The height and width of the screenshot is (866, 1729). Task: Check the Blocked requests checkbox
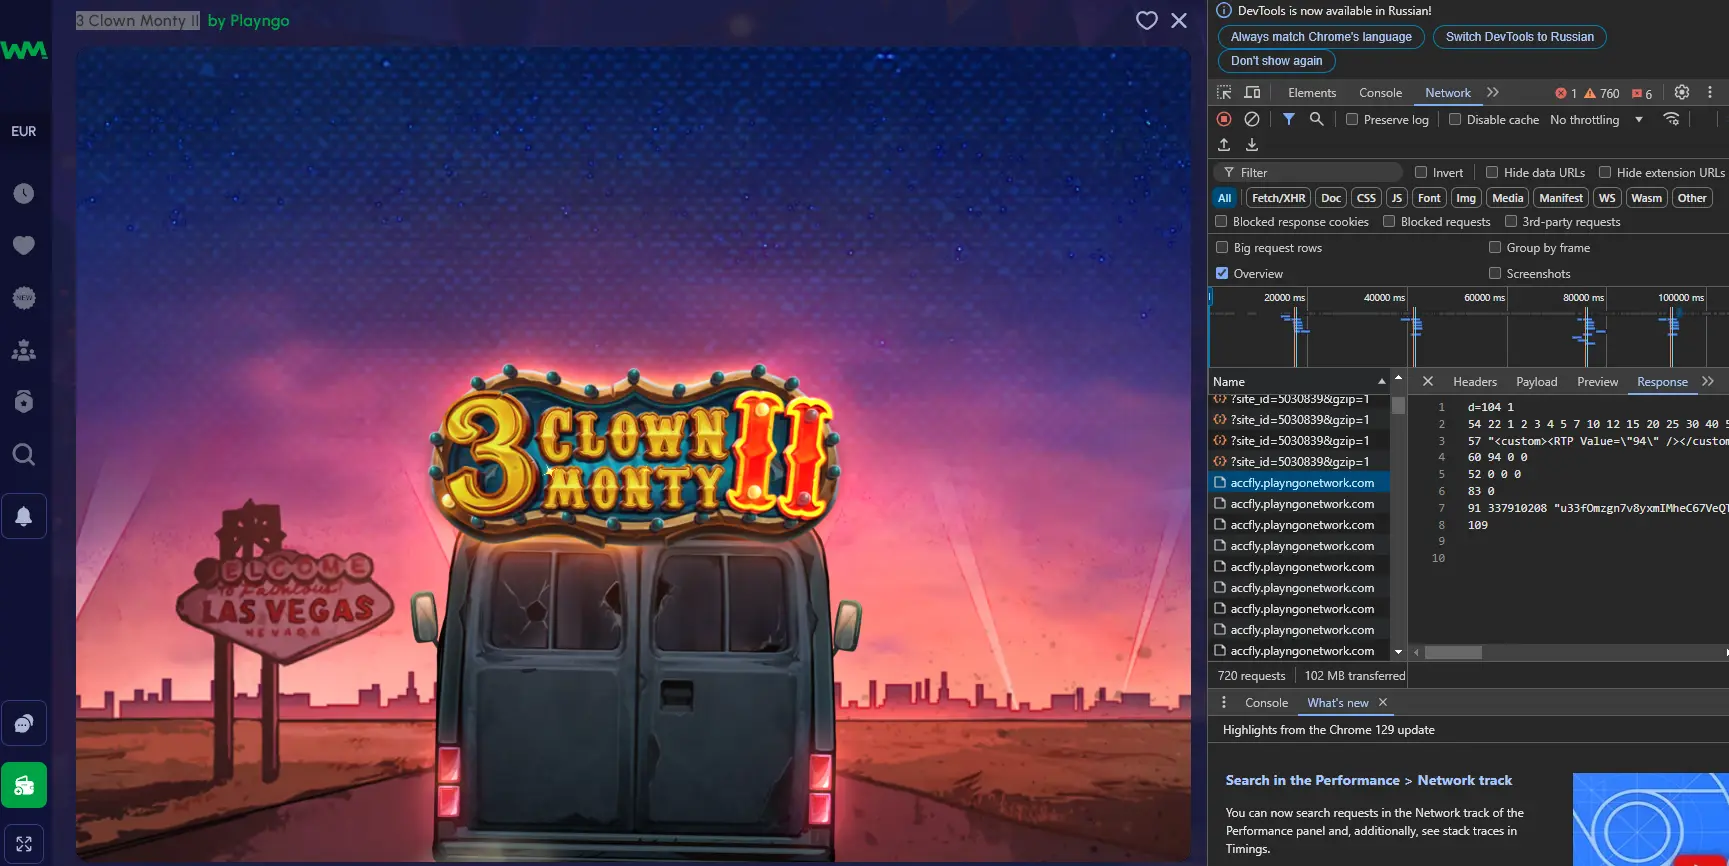pyautogui.click(x=1389, y=221)
